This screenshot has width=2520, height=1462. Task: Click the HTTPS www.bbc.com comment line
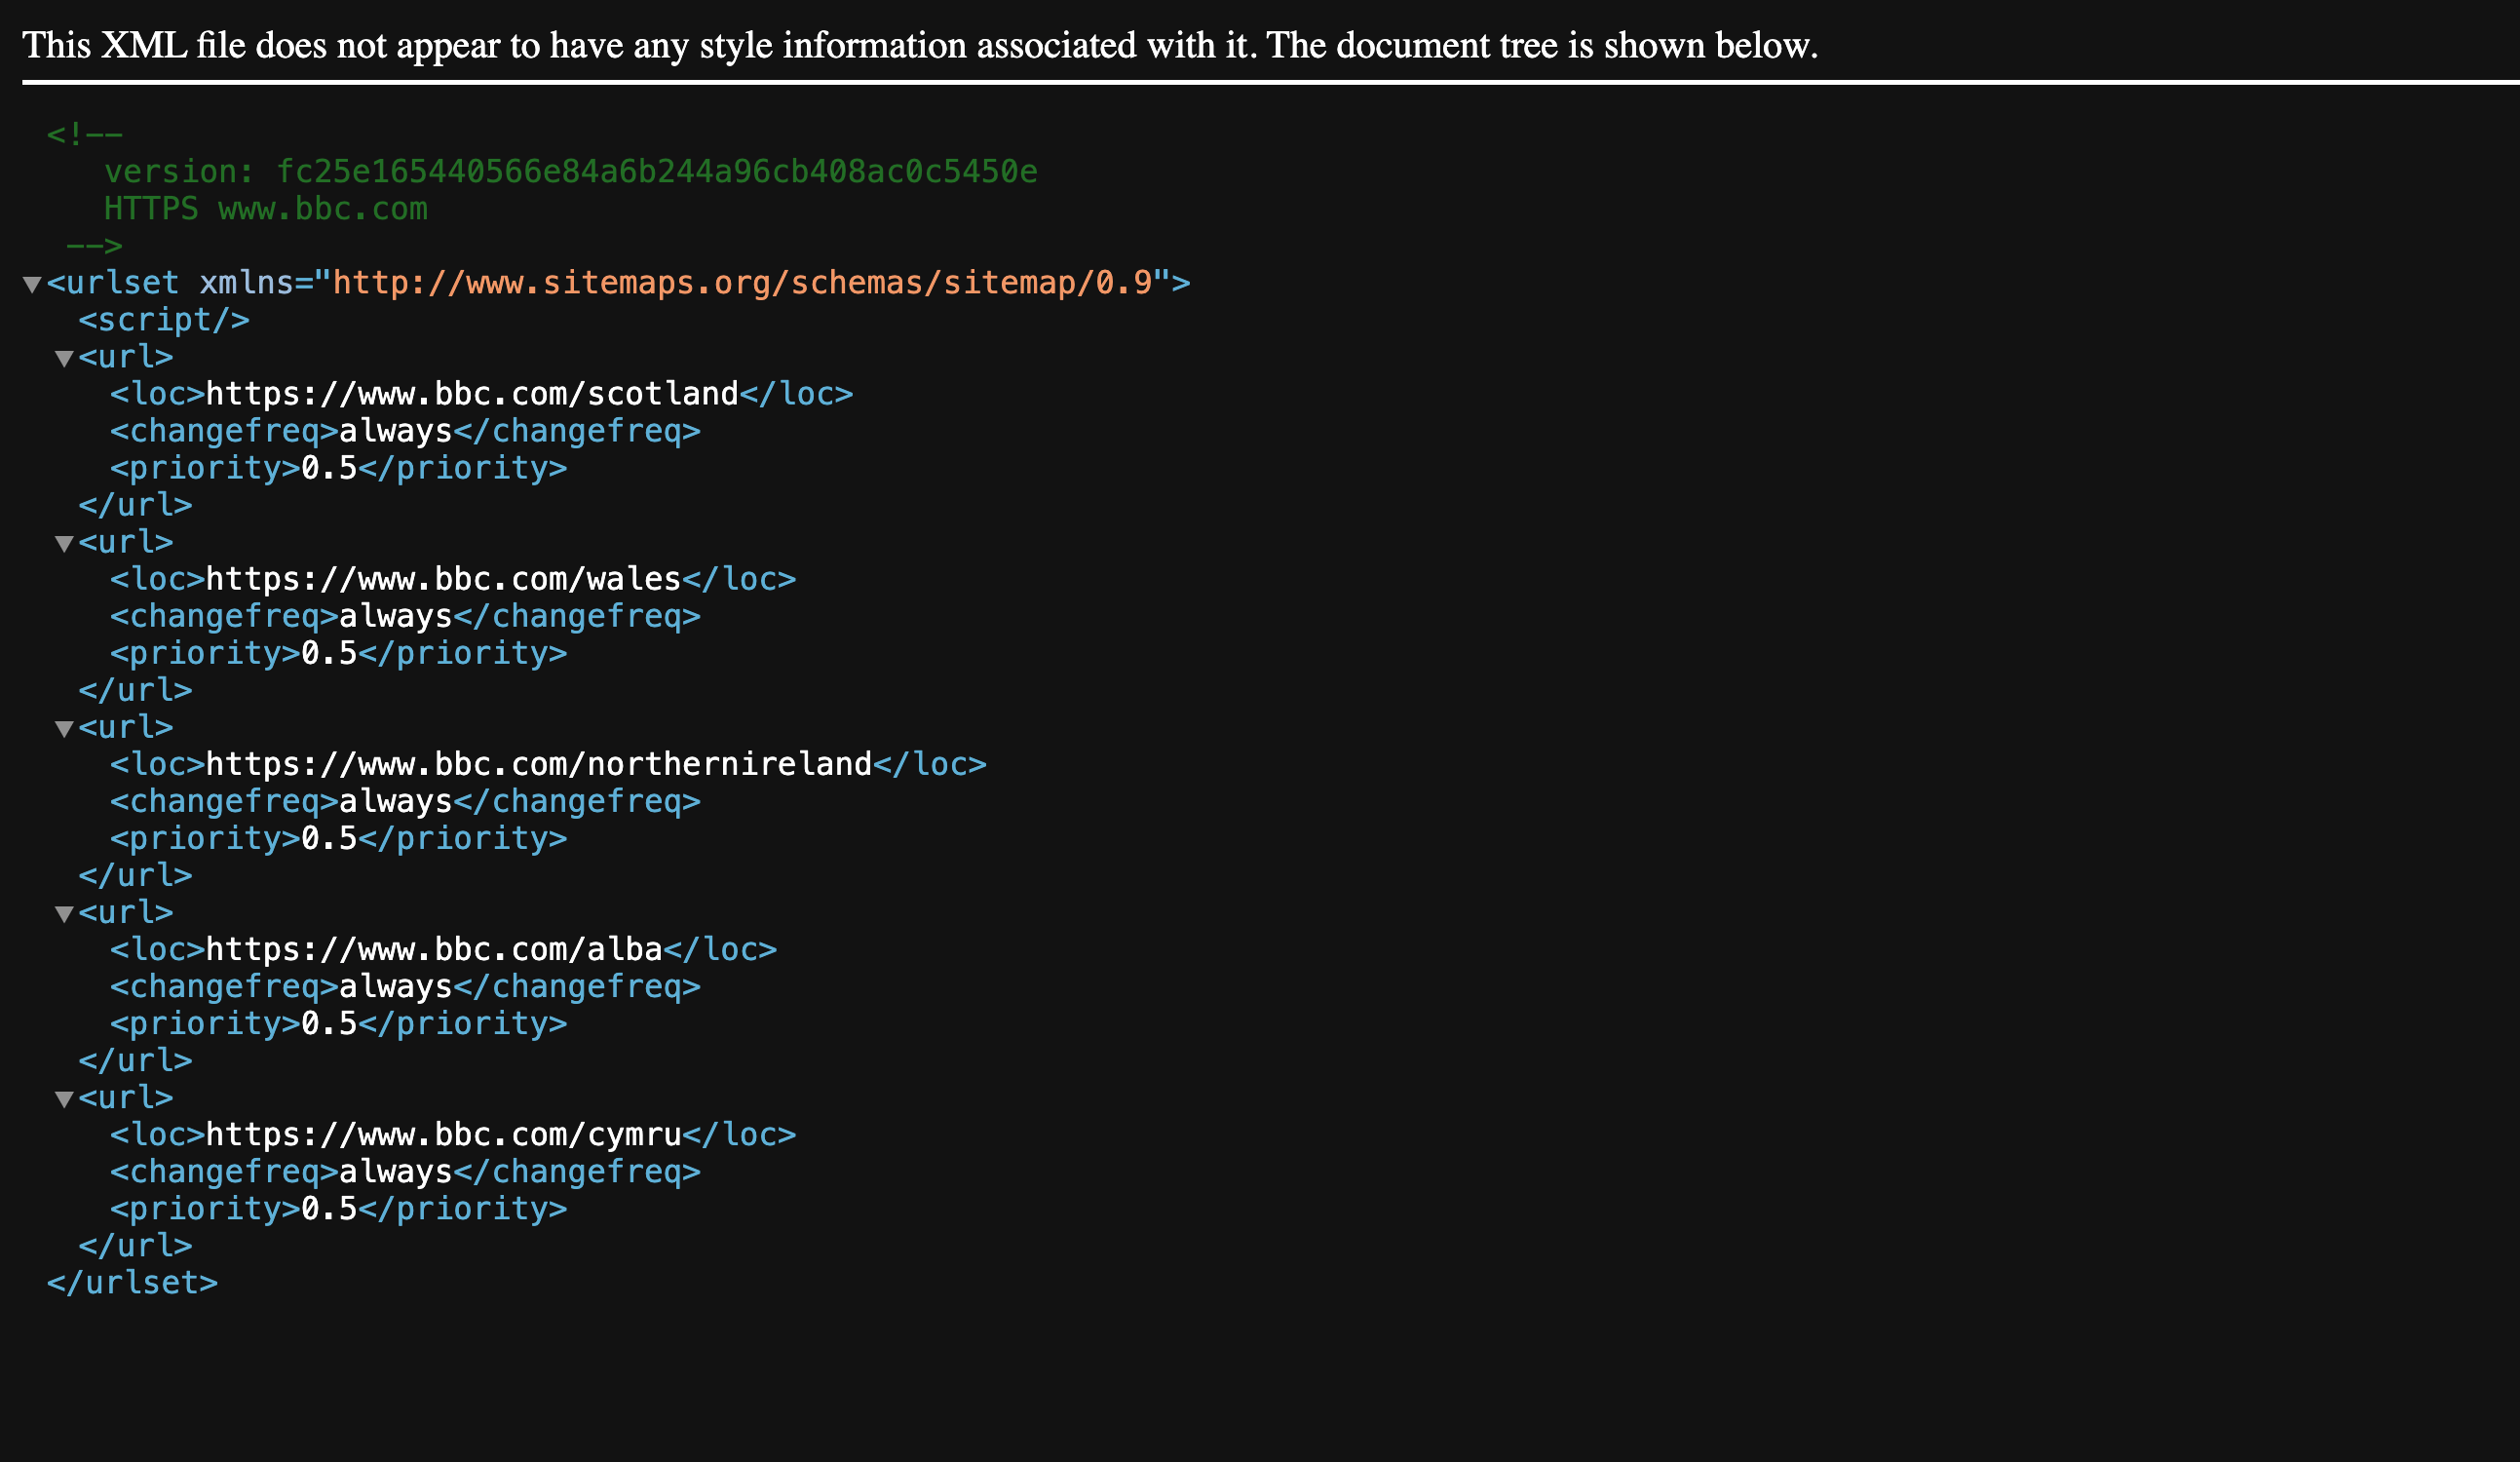265,209
